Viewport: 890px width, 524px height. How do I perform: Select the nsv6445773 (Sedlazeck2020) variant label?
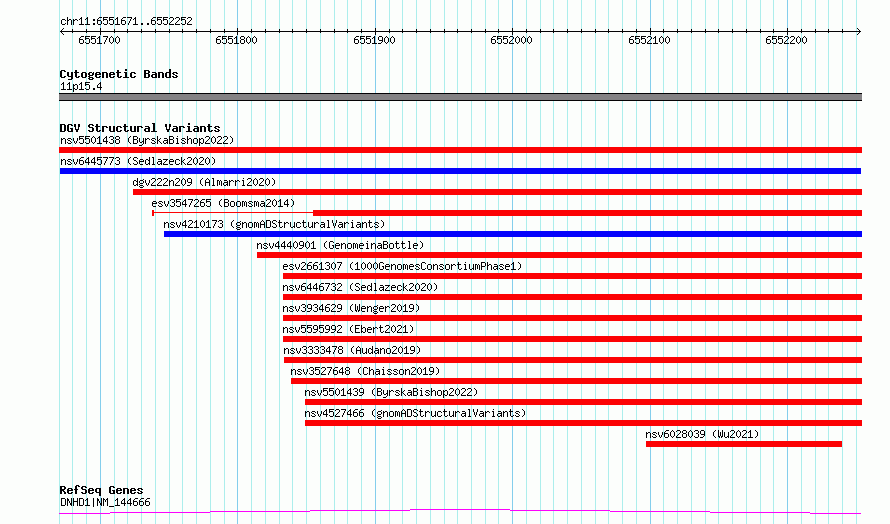[x=138, y=161]
